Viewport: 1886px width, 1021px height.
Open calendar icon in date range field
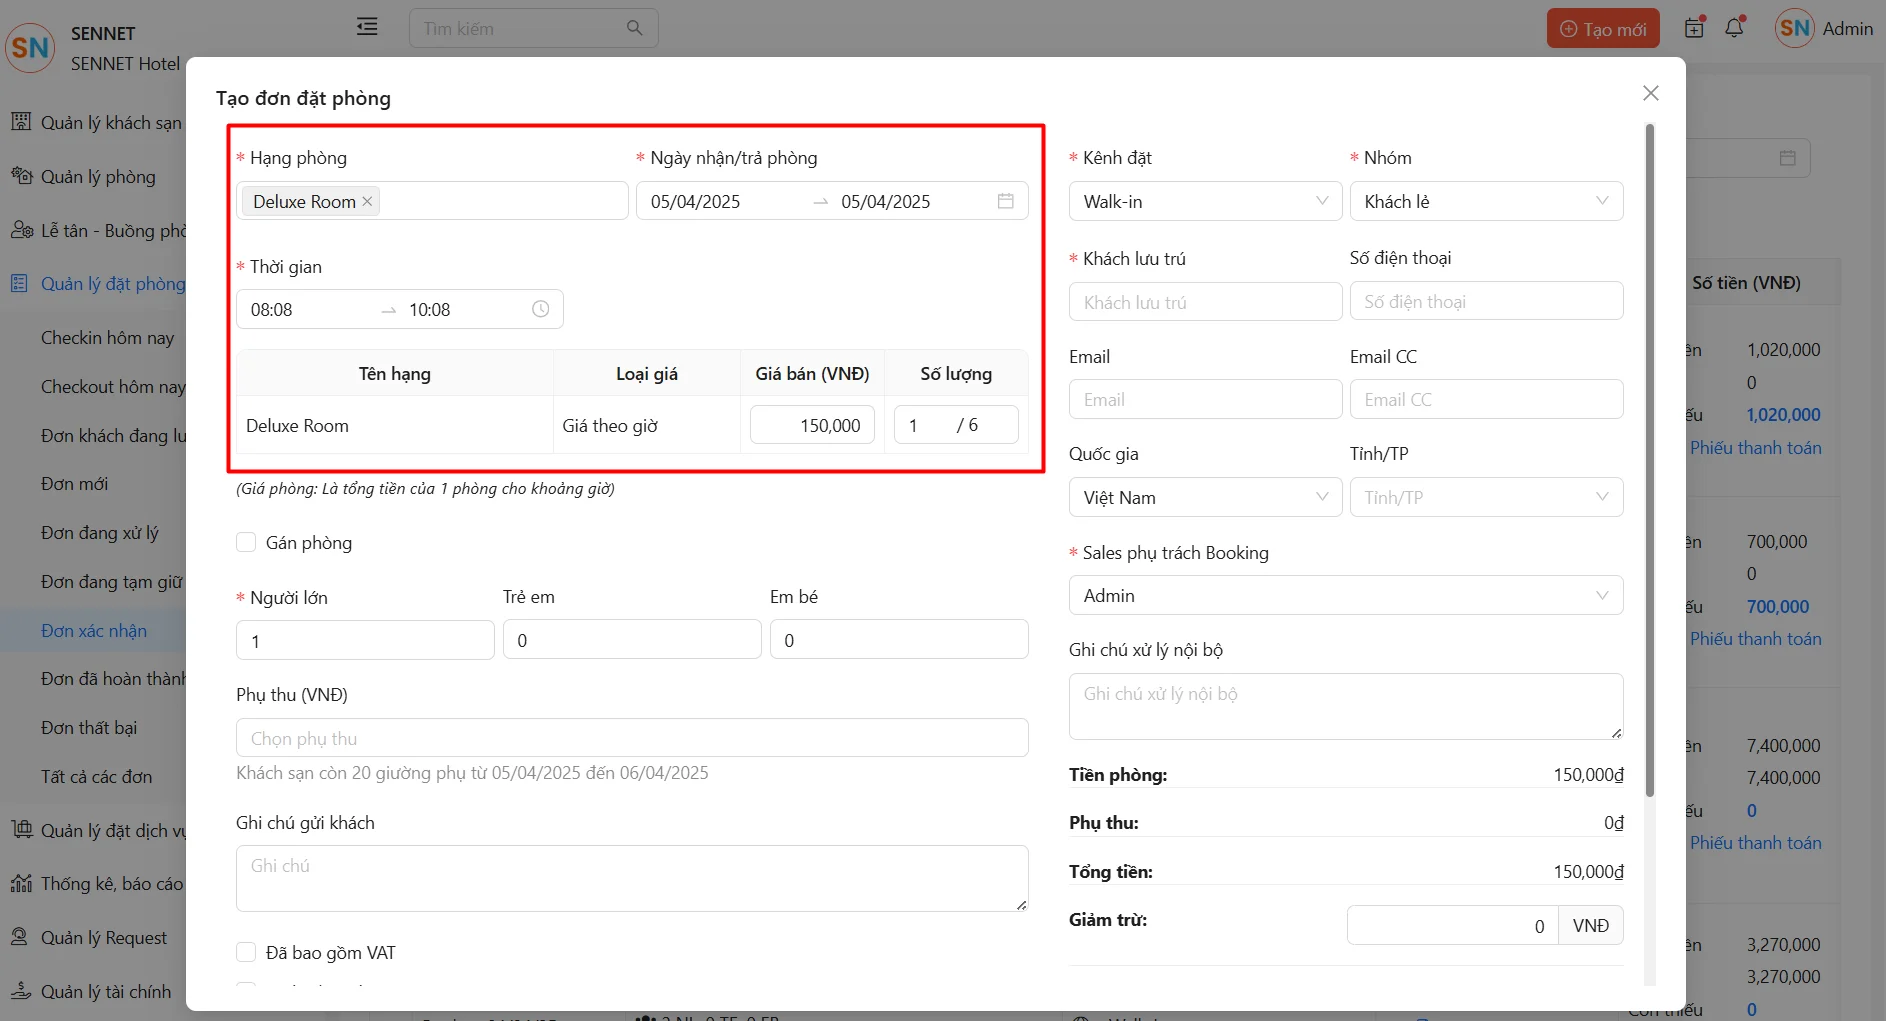coord(1005,201)
